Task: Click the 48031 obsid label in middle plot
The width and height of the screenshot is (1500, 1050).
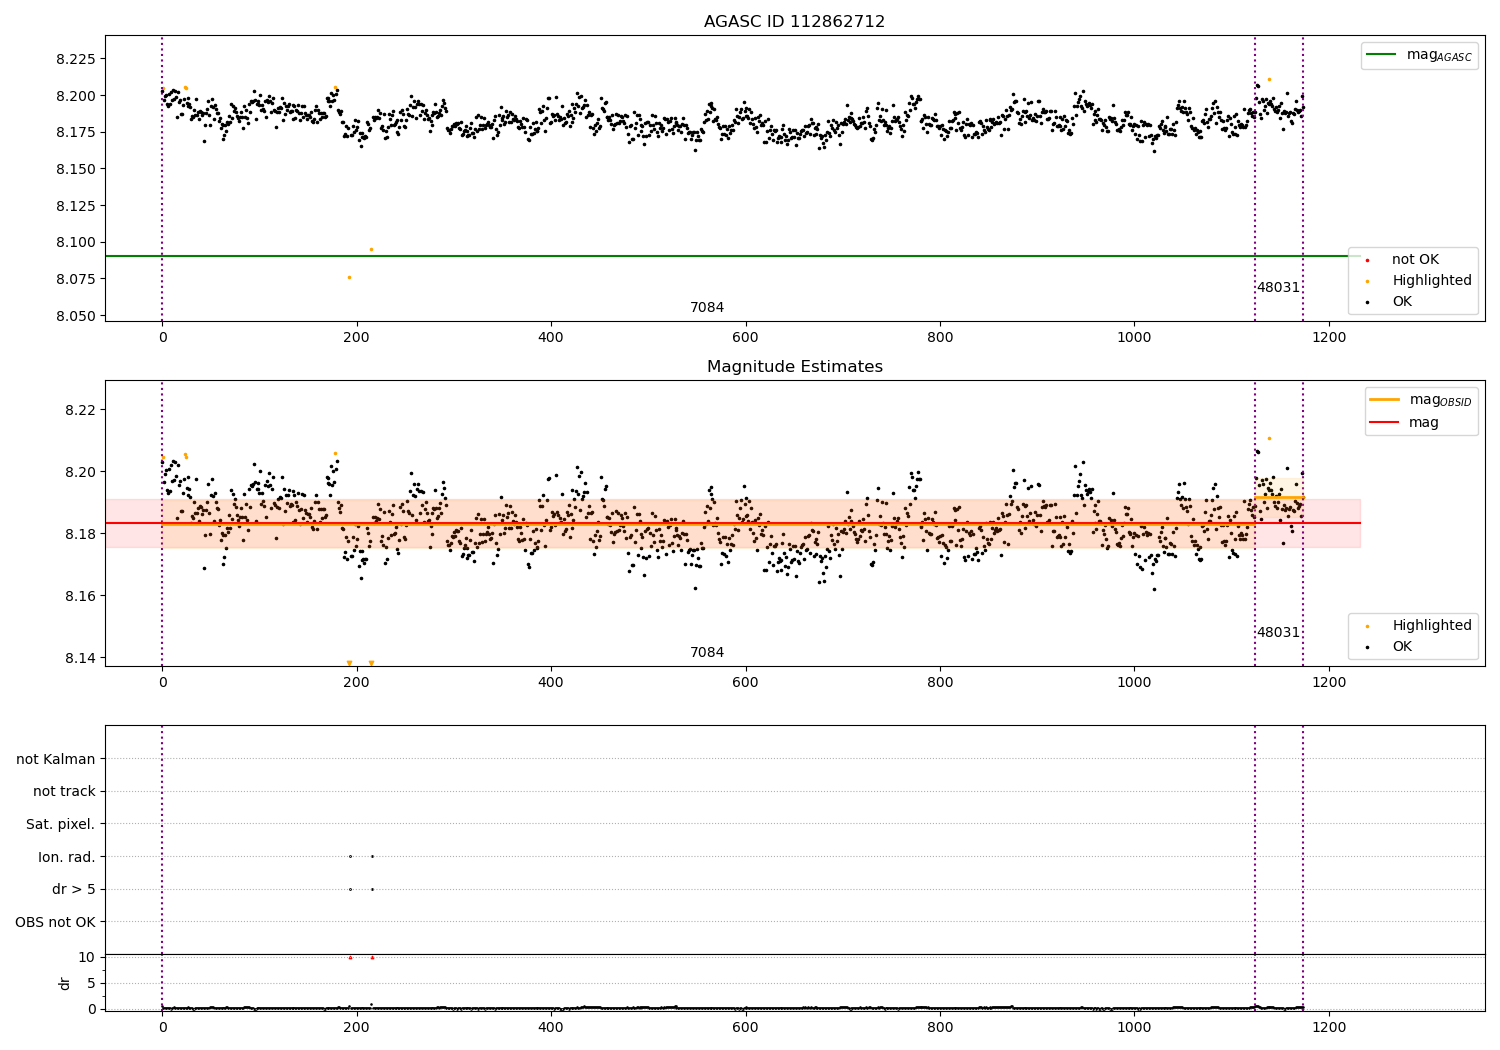Action: [1278, 632]
